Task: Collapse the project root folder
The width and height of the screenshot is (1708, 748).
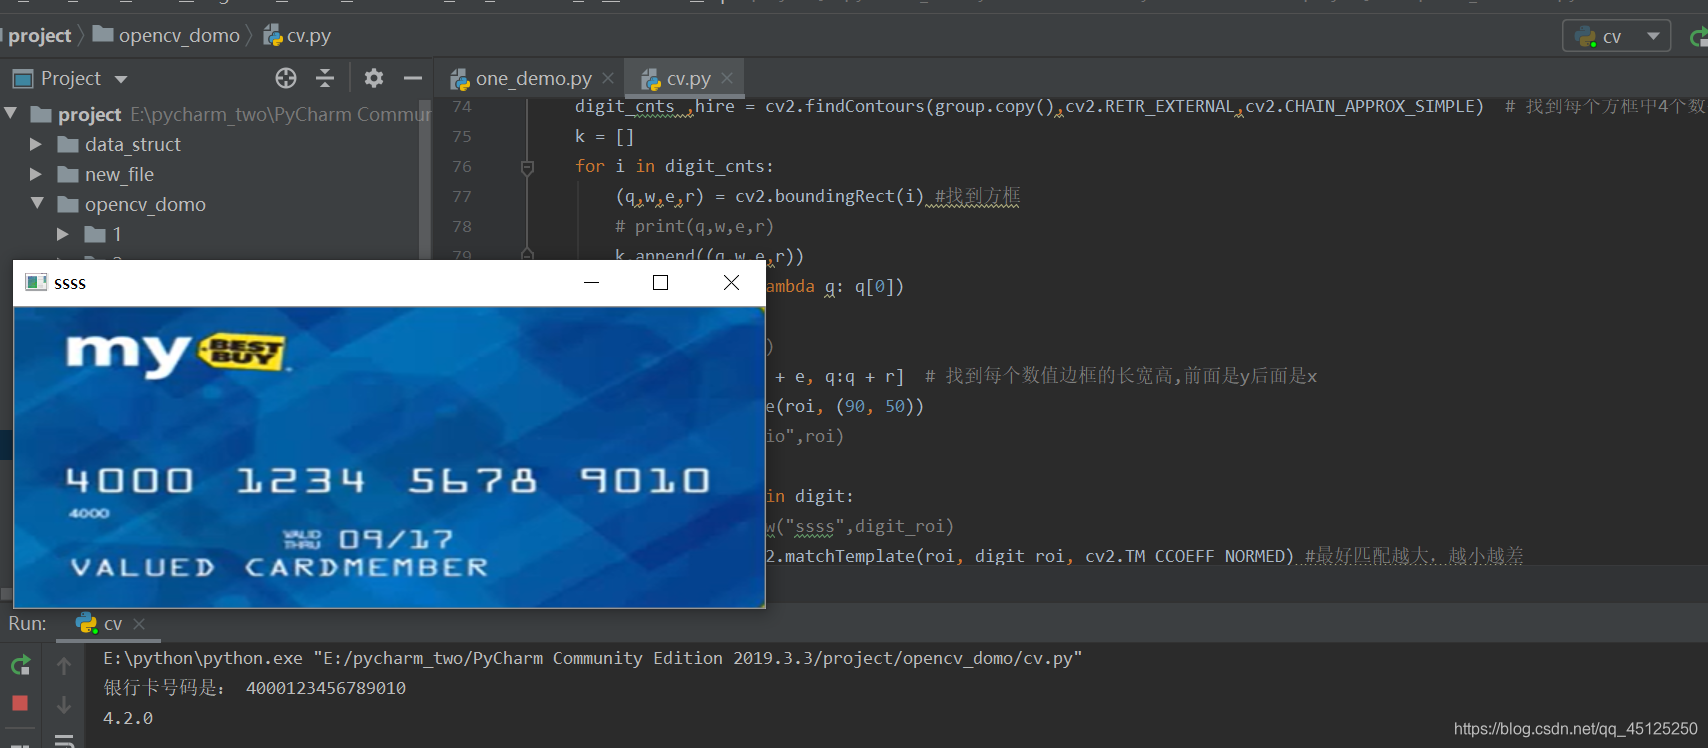Action: pyautogui.click(x=11, y=114)
